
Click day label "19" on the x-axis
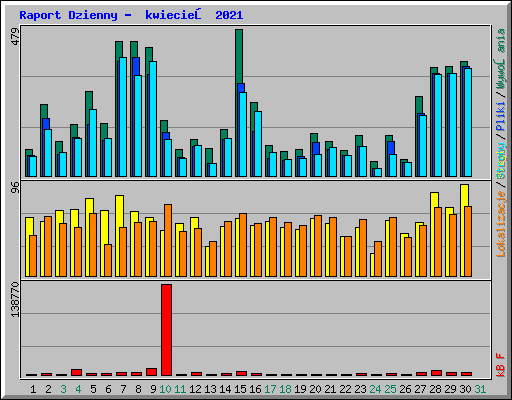click(300, 389)
